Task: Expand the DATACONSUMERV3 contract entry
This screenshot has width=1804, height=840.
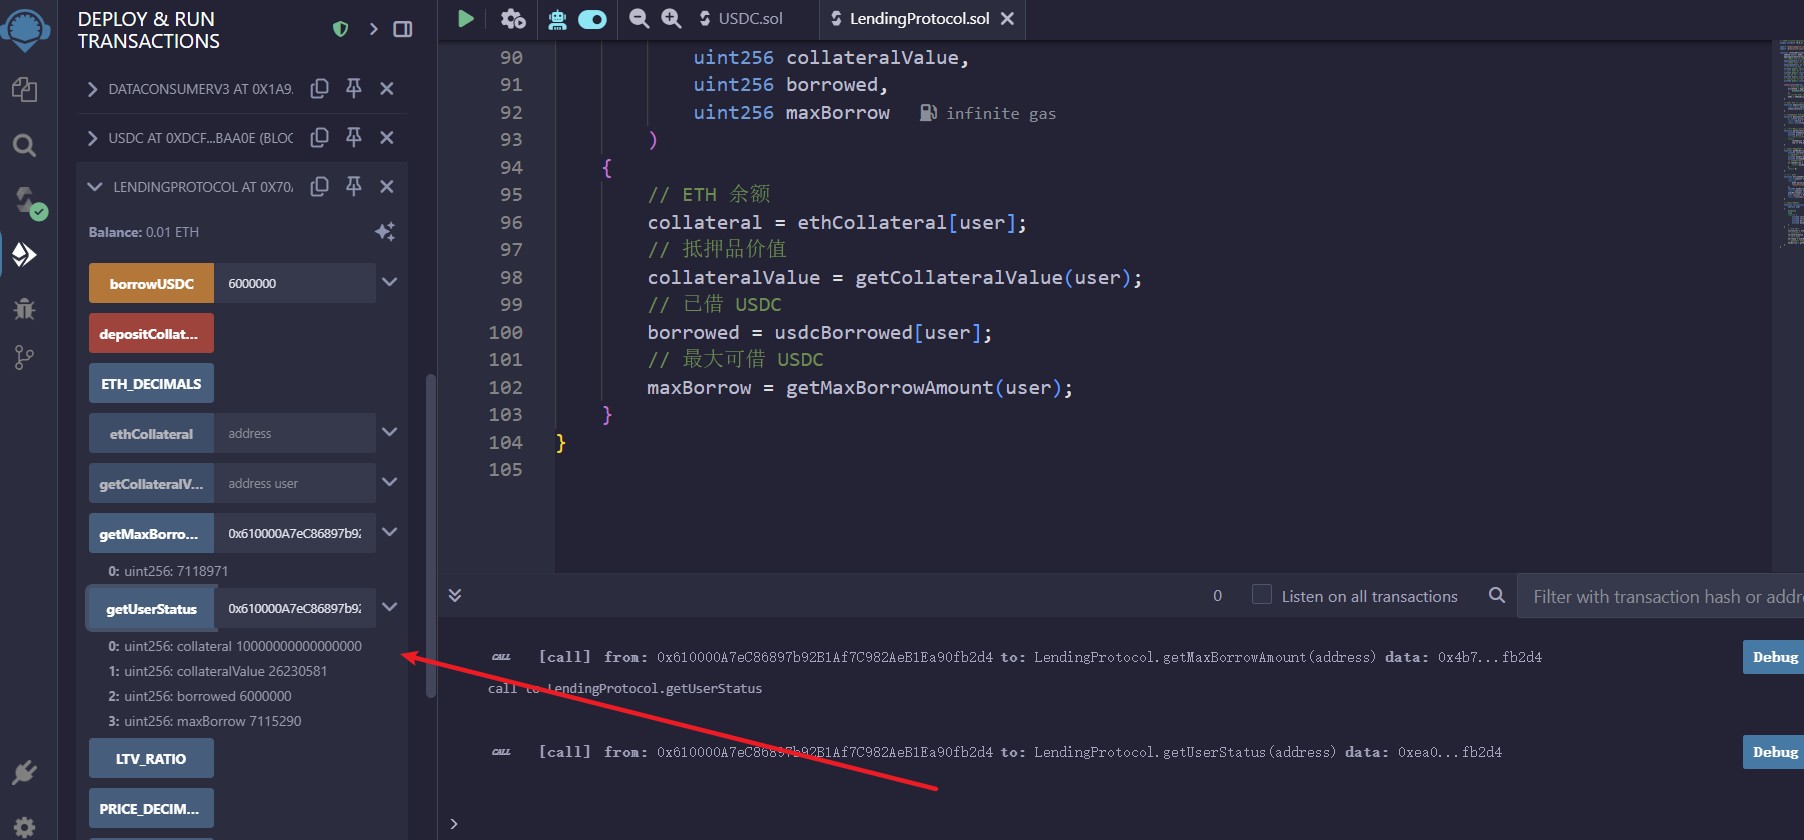Action: 92,89
